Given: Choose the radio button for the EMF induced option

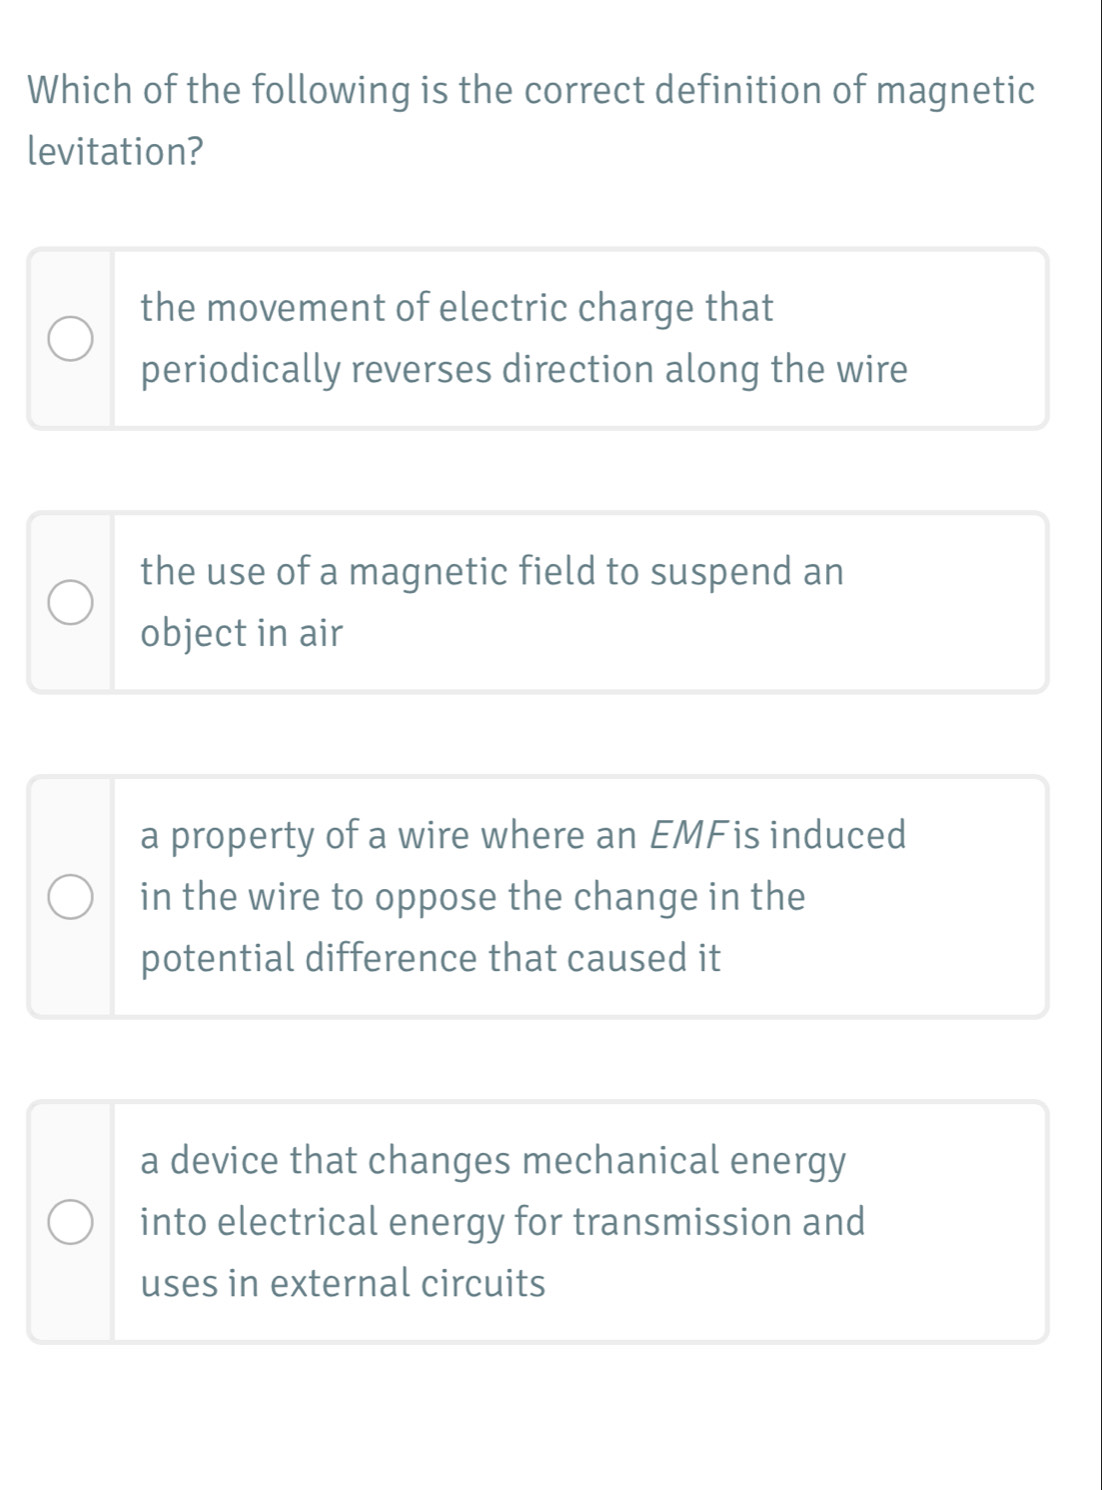Looking at the screenshot, I should point(71,897).
